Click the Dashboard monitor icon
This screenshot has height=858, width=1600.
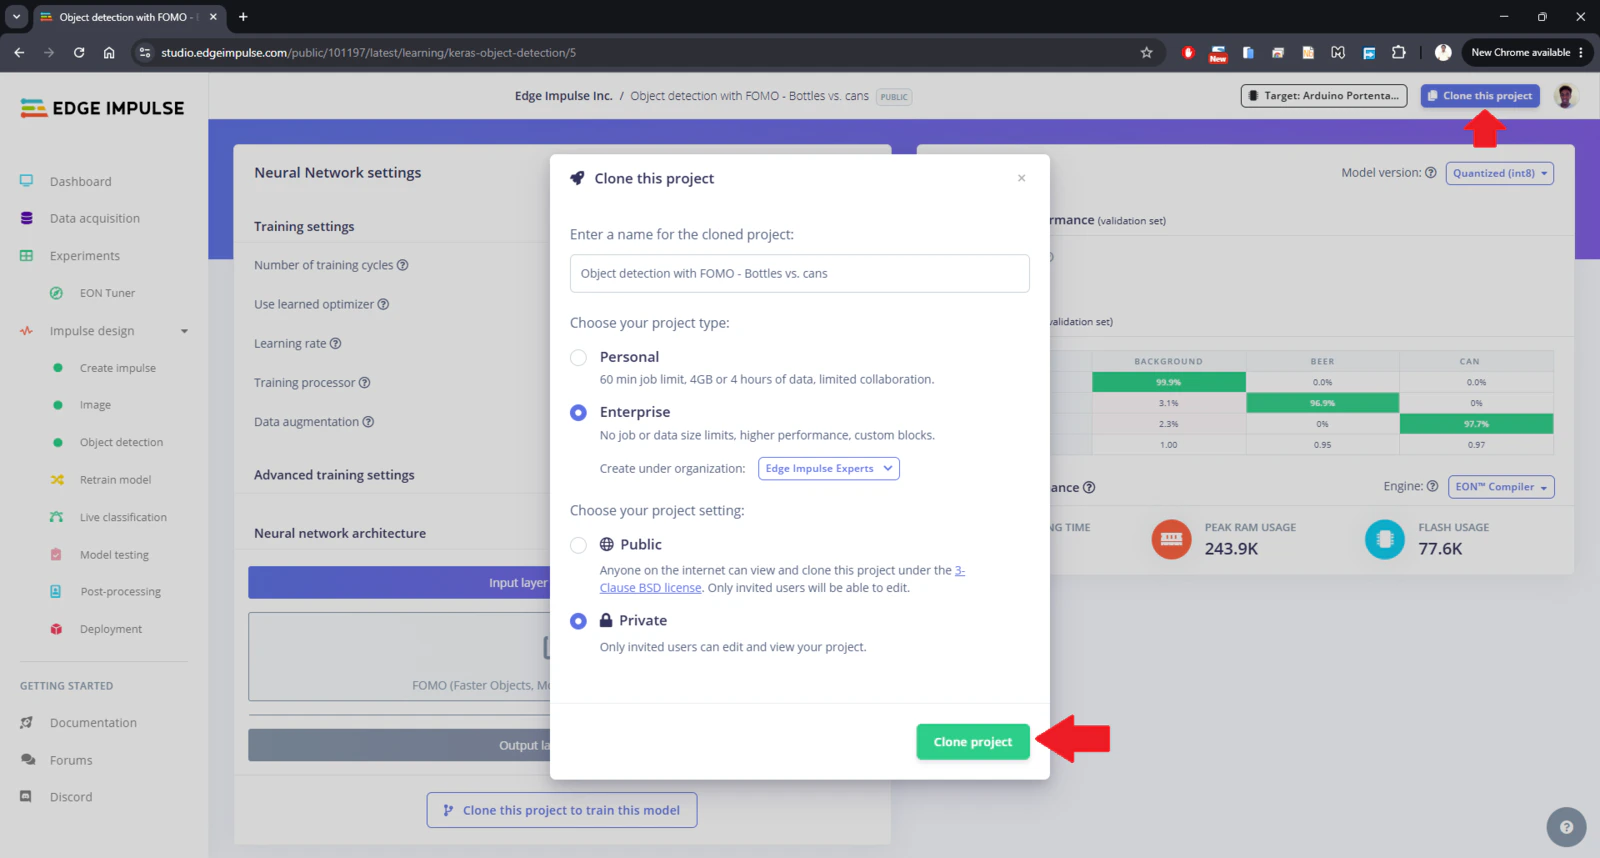(27, 181)
